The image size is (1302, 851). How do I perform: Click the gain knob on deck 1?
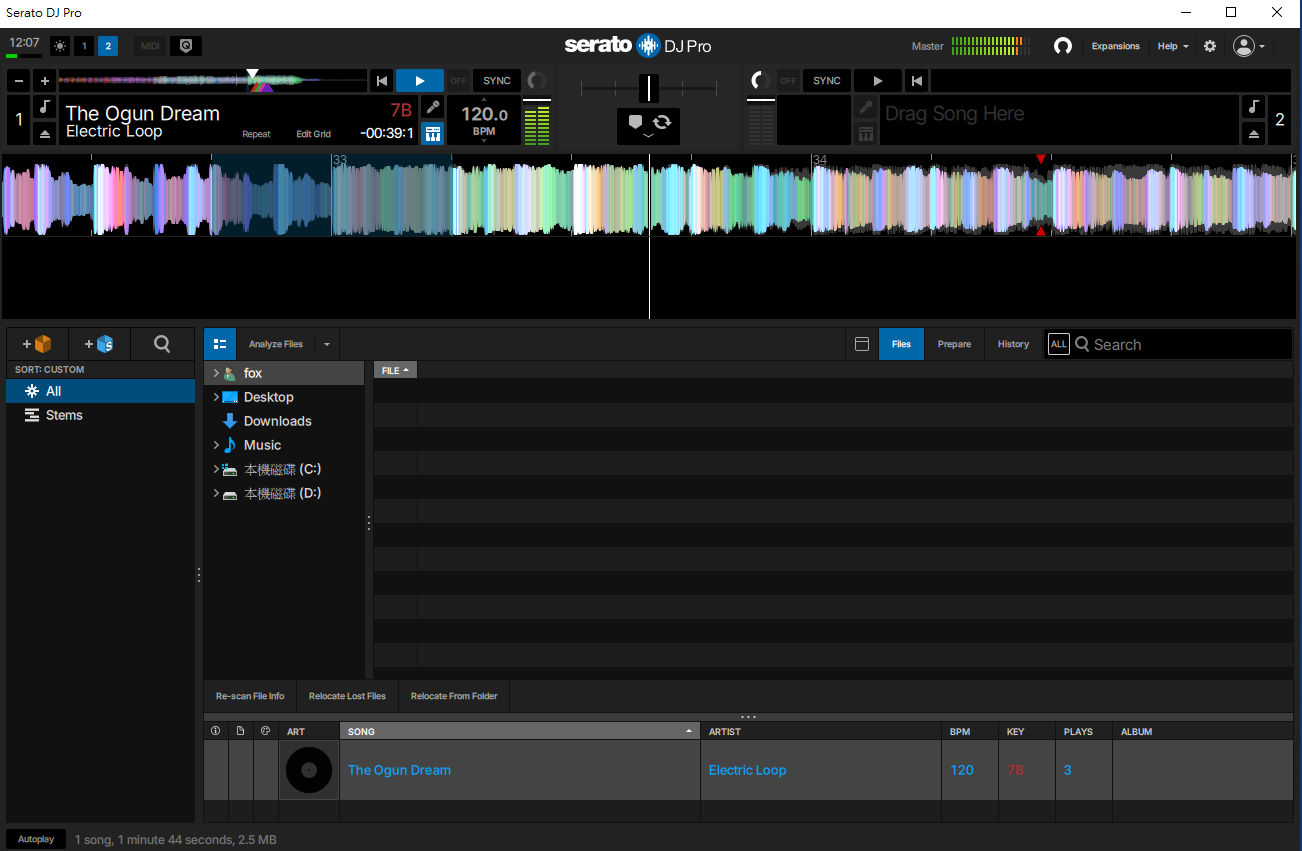point(537,81)
